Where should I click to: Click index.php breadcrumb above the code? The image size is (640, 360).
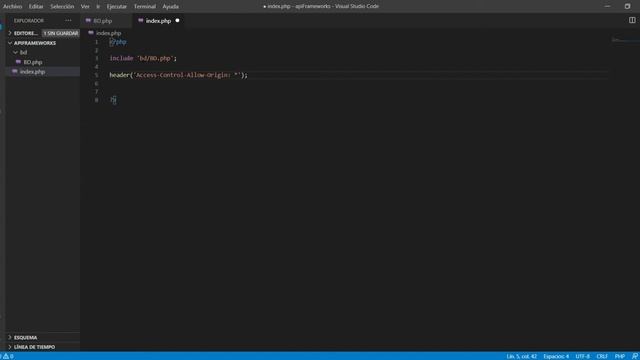(x=109, y=33)
